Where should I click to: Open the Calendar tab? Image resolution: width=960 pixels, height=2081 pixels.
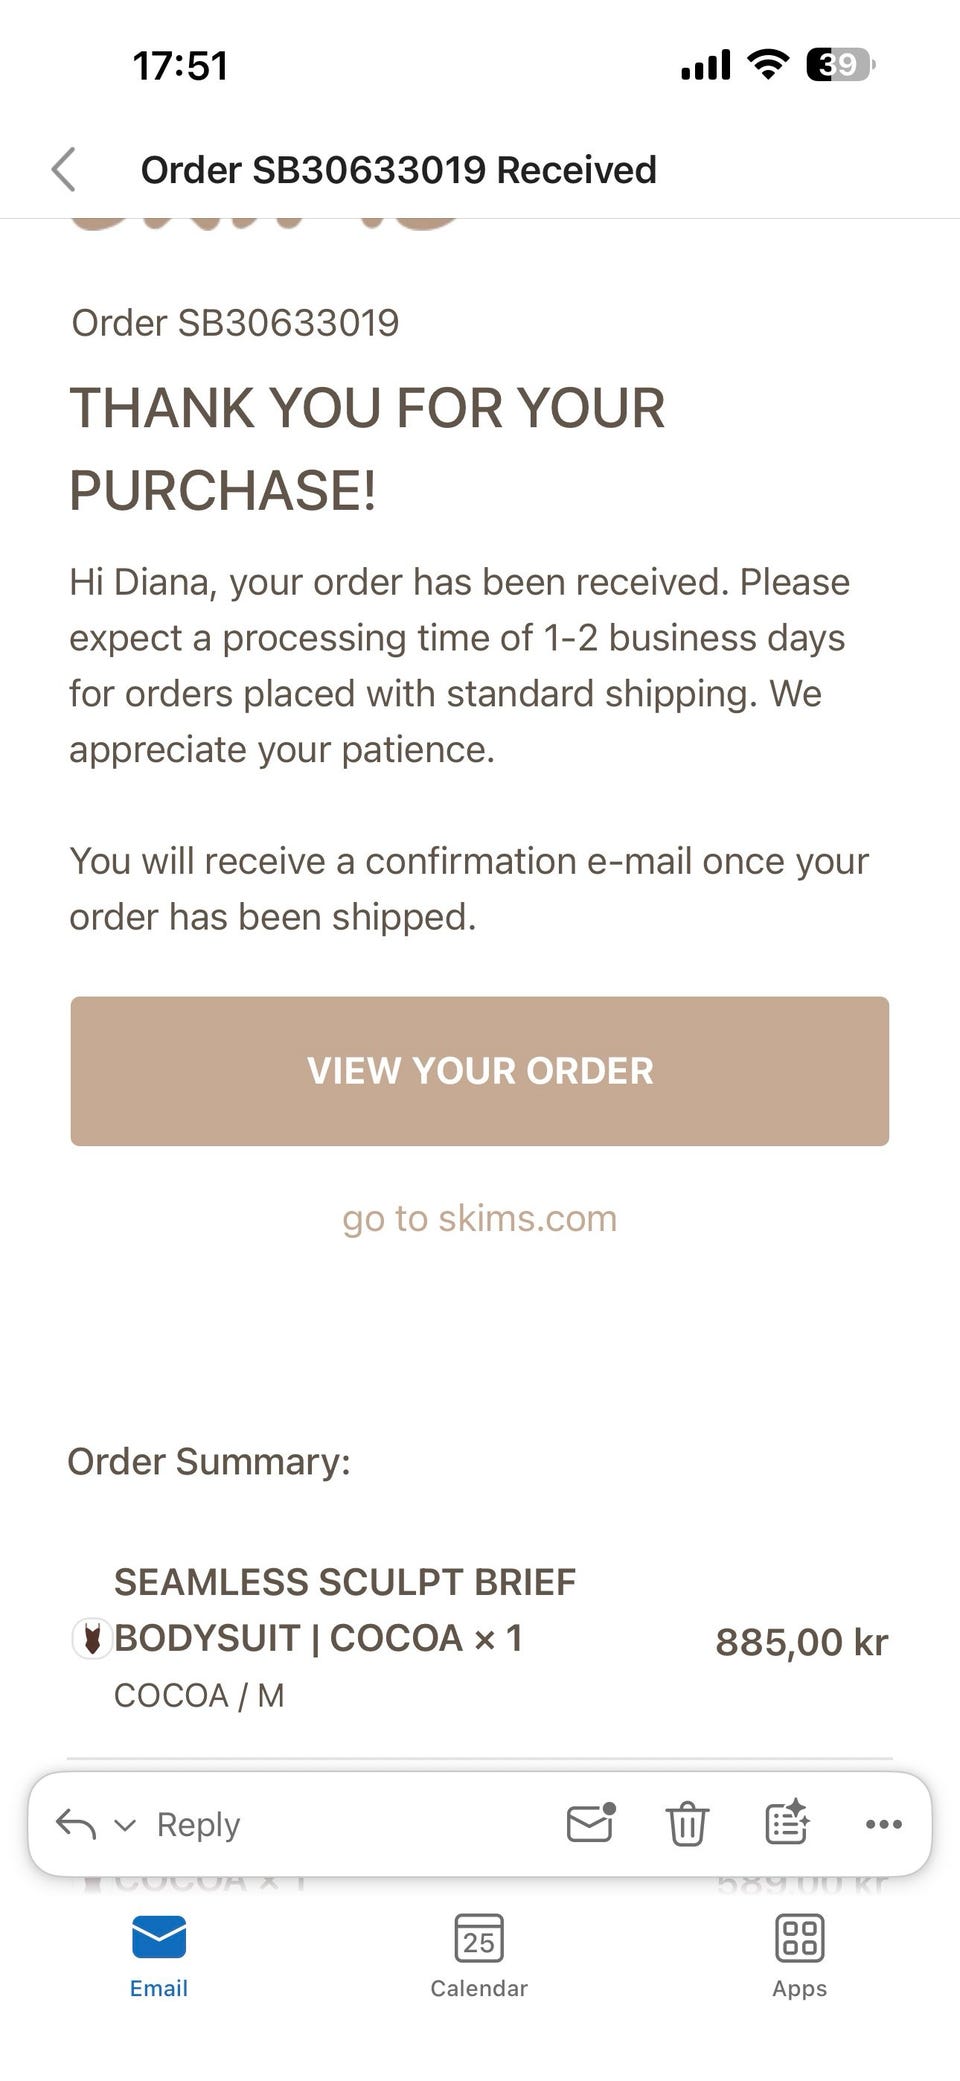point(479,1955)
